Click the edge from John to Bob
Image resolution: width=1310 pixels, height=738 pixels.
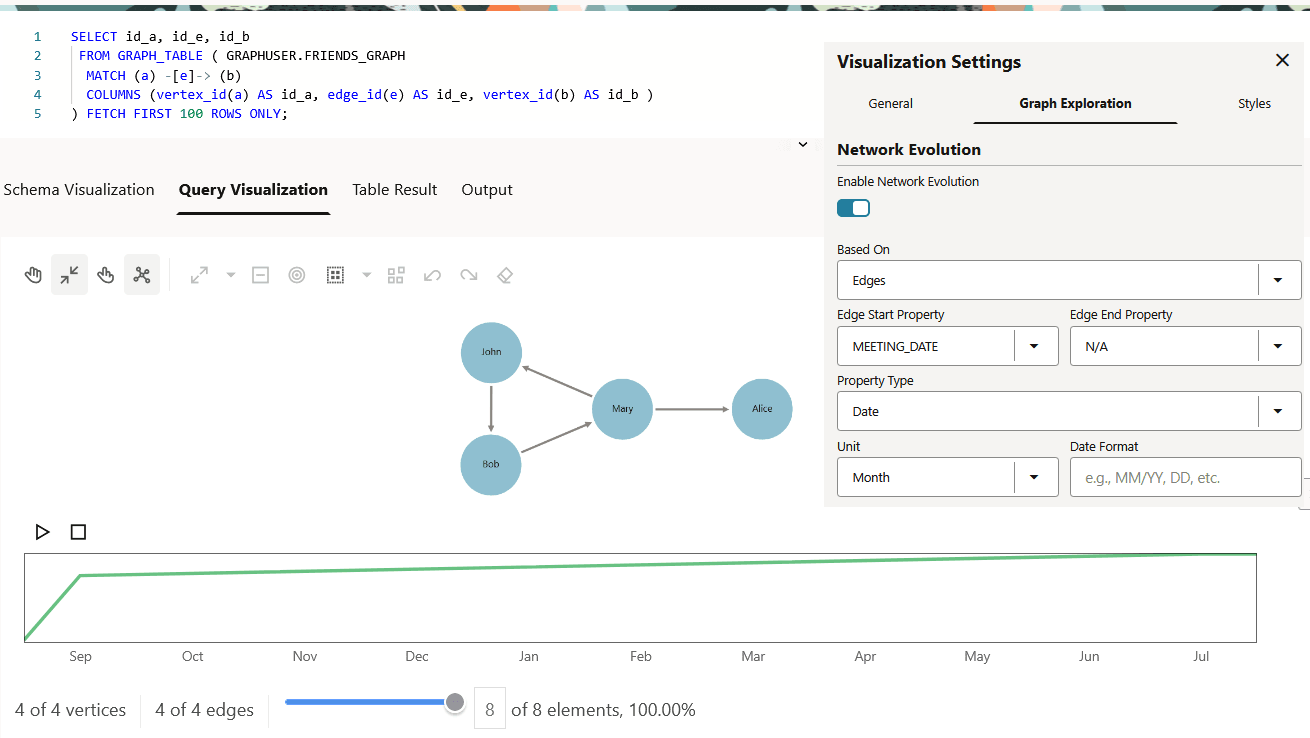tap(491, 408)
